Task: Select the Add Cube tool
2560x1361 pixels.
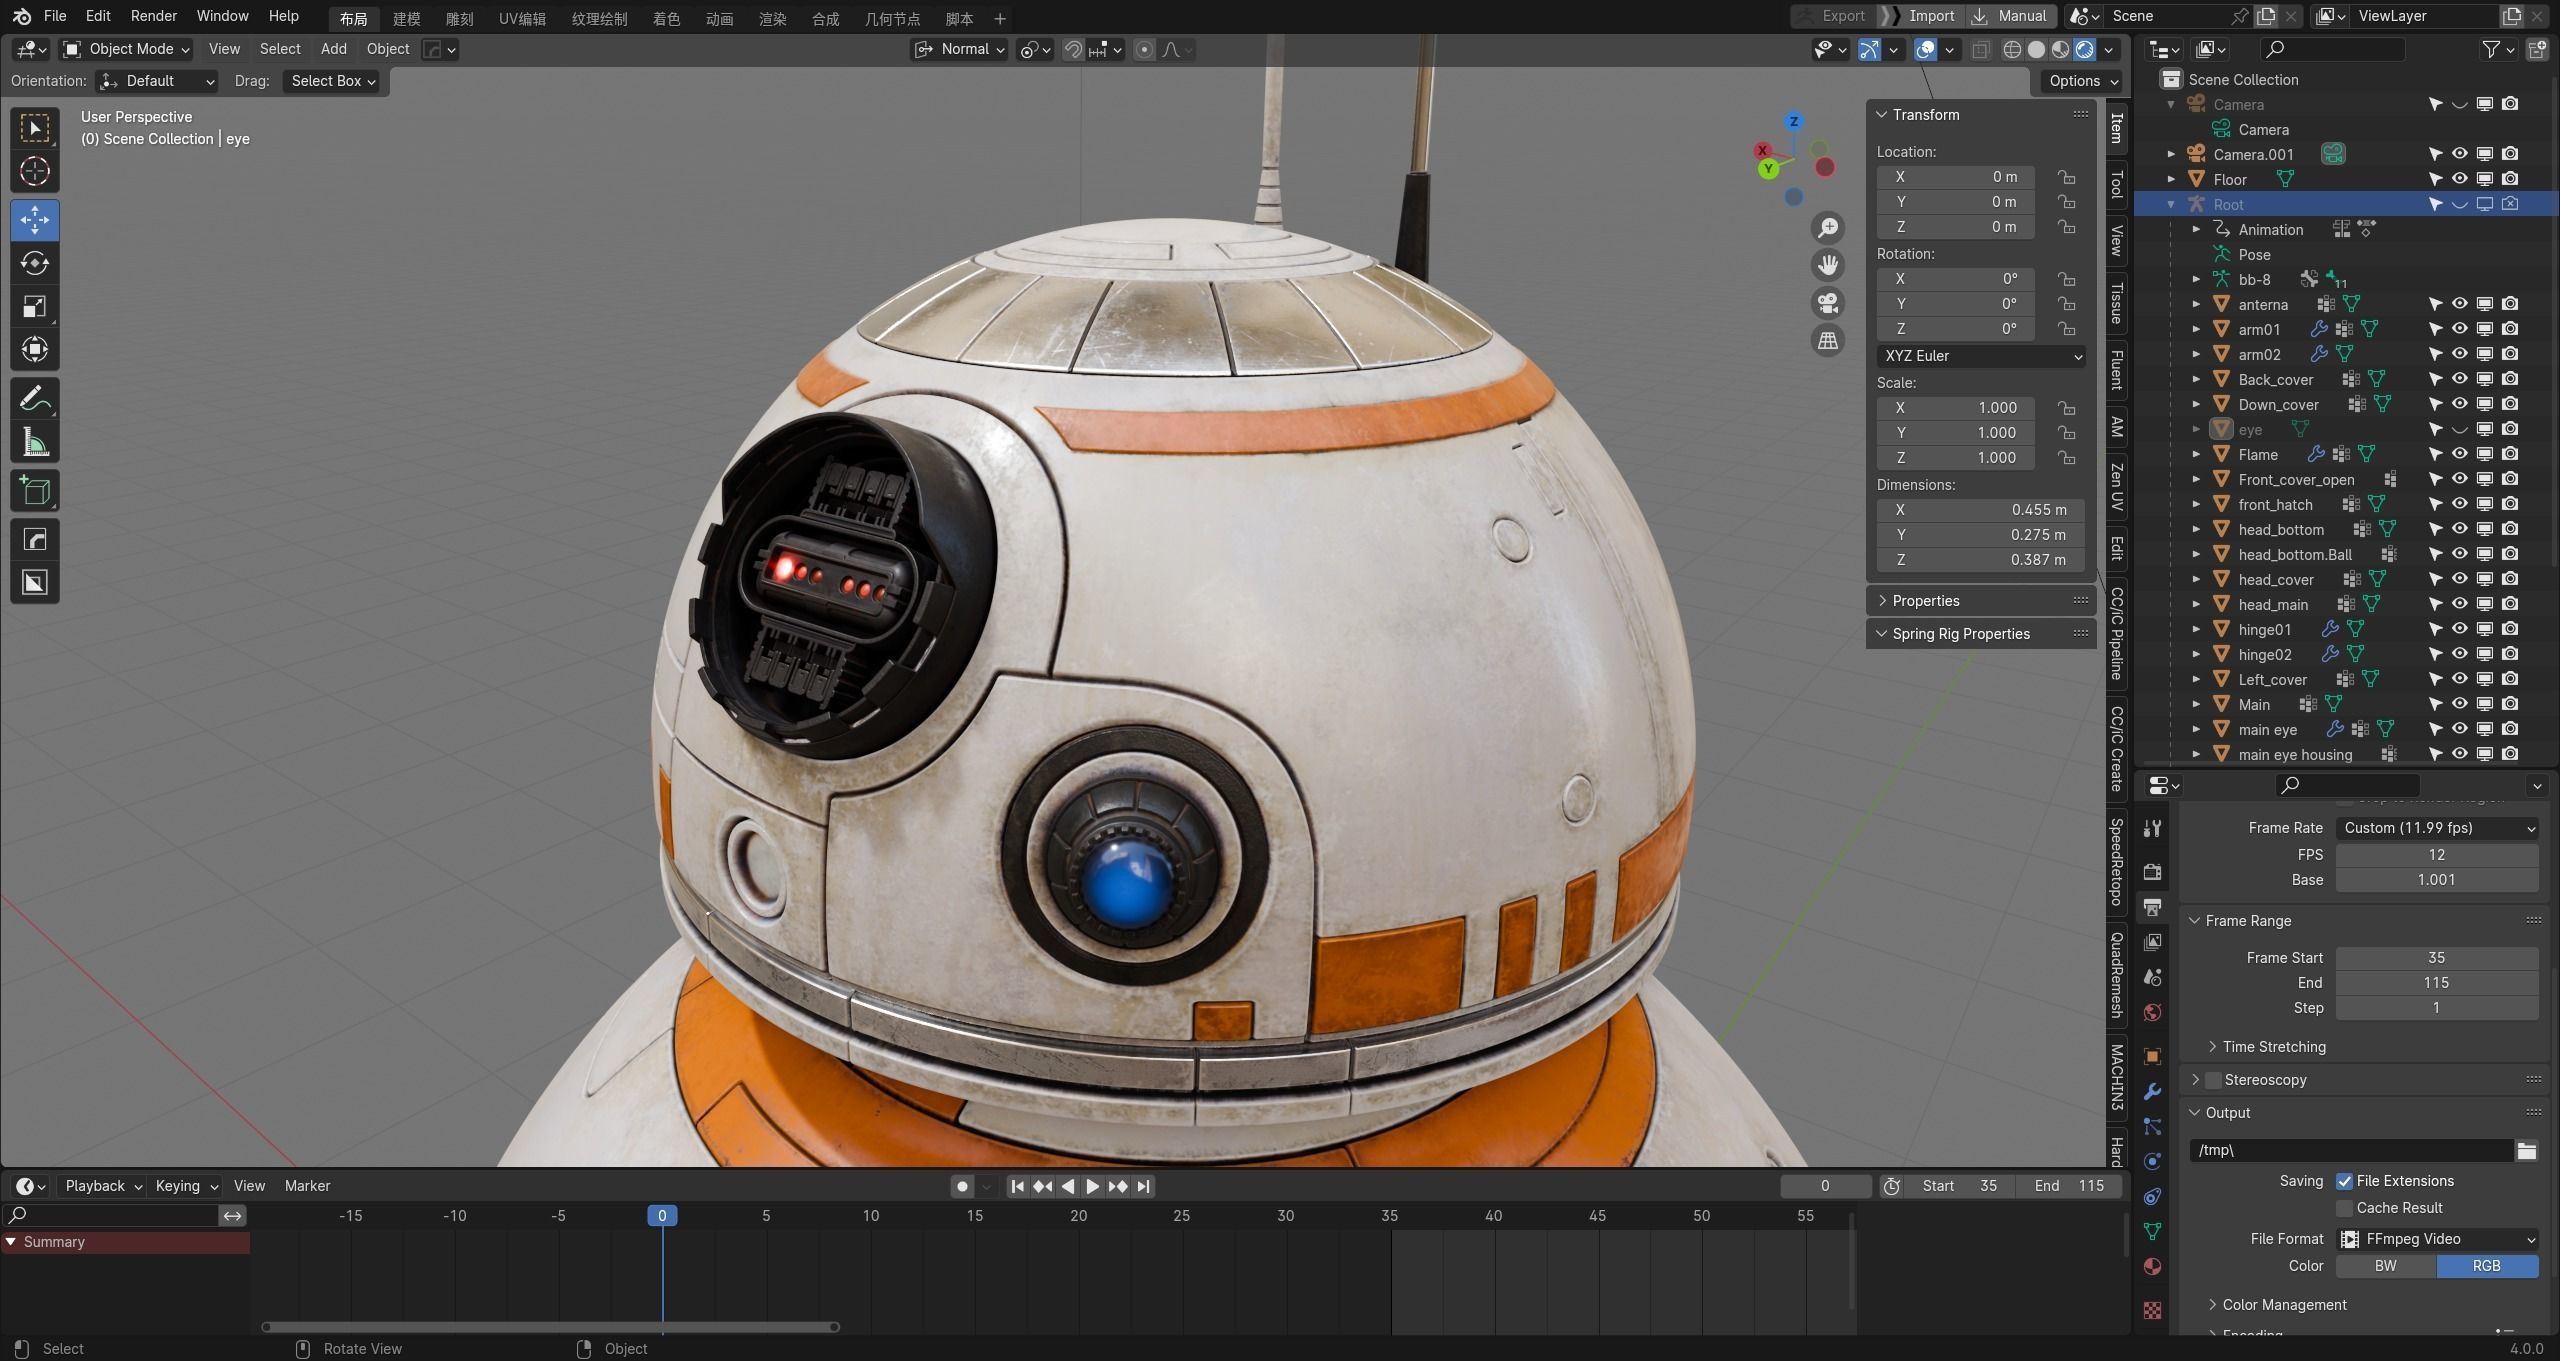Action: tap(35, 491)
